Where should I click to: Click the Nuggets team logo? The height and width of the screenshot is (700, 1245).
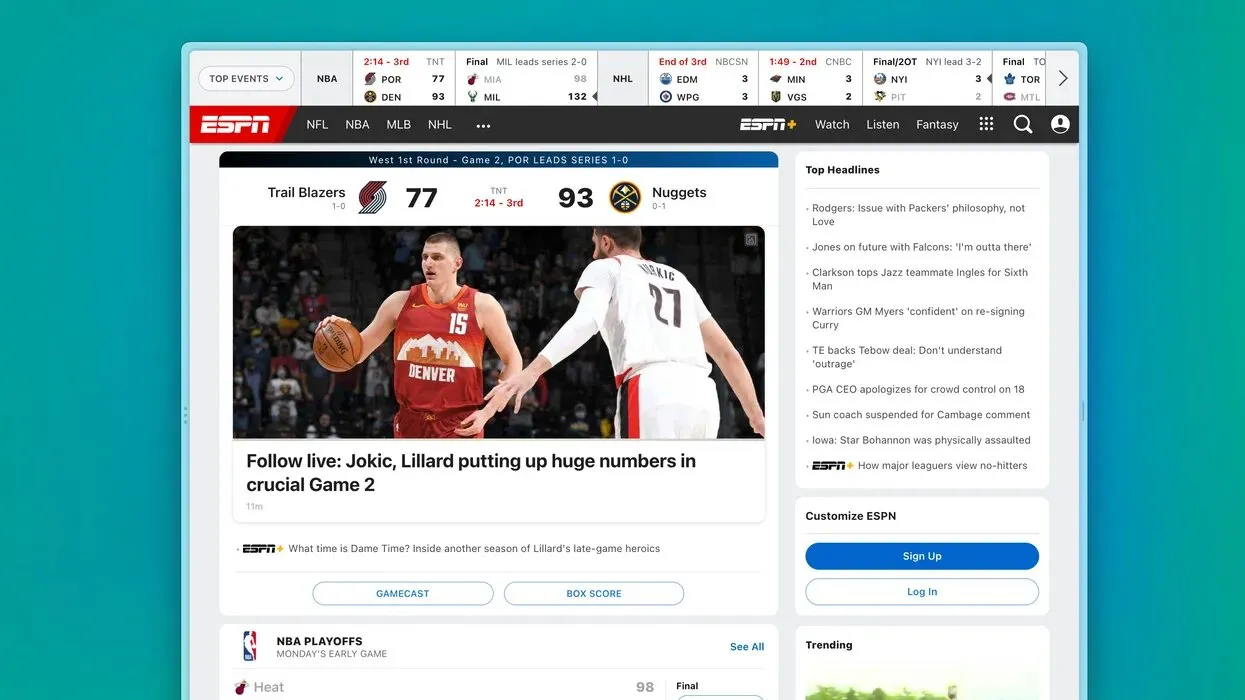(x=625, y=197)
